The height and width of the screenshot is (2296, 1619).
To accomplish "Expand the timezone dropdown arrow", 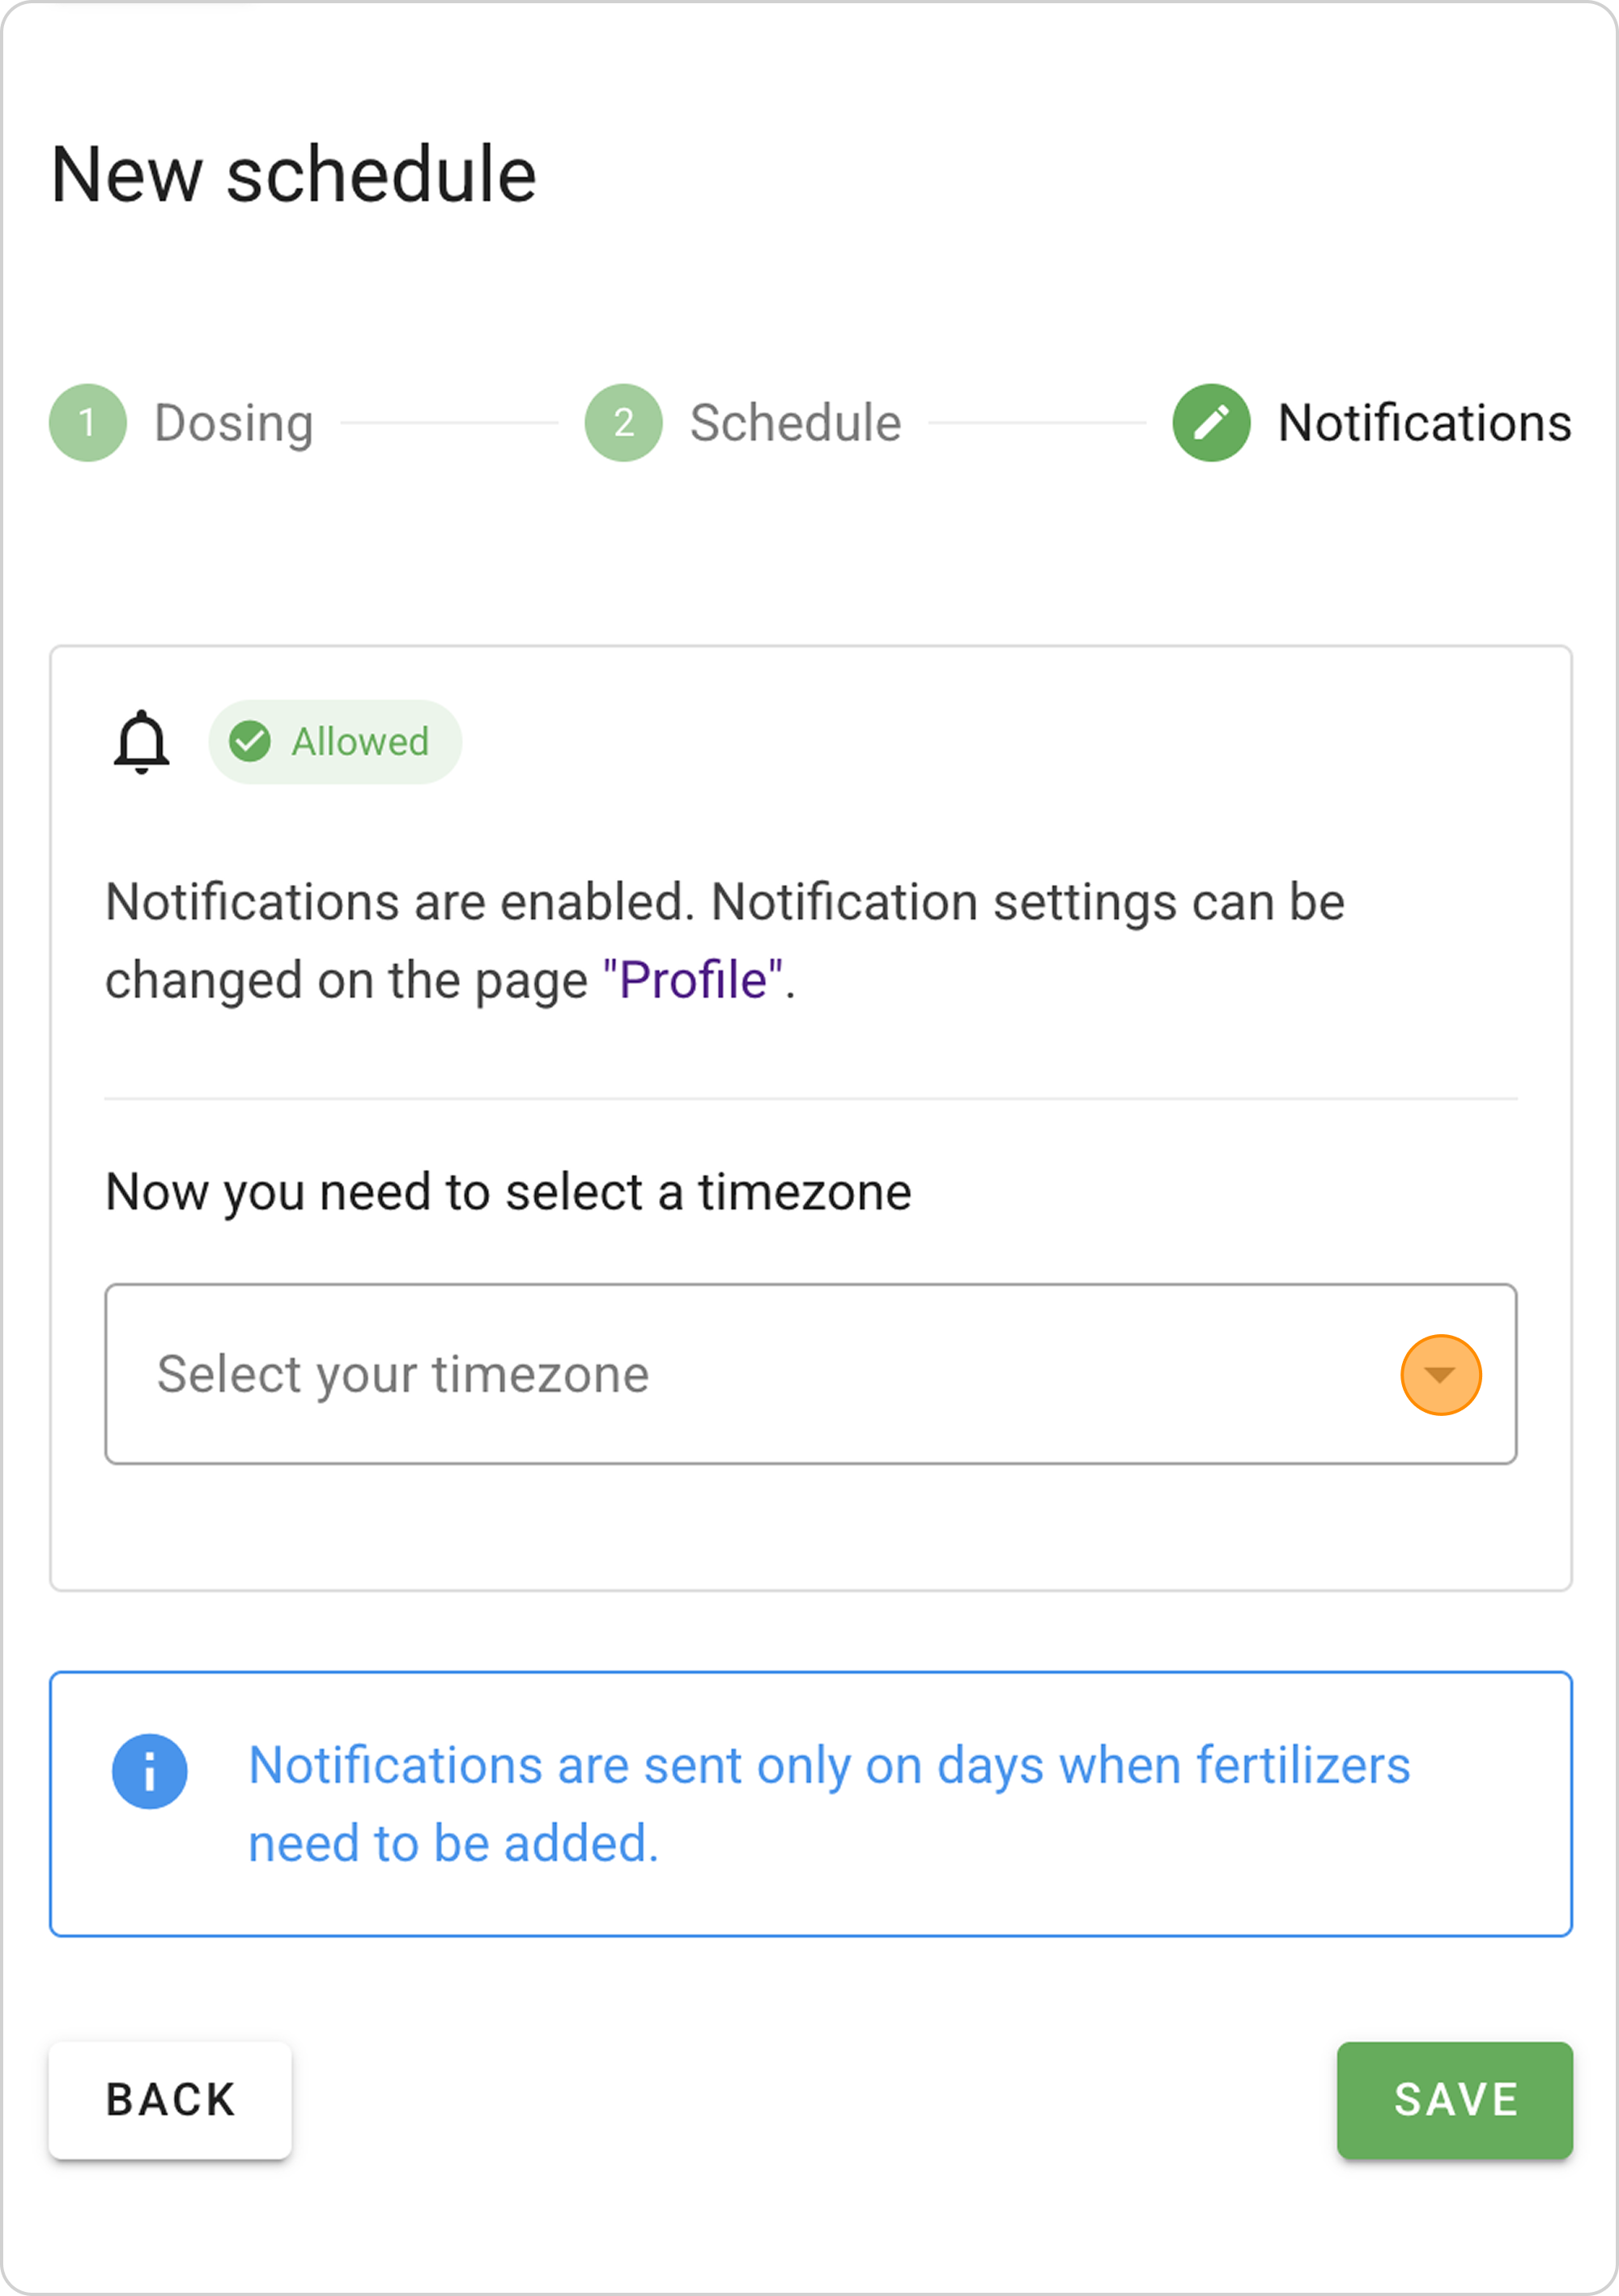I will point(1440,1375).
